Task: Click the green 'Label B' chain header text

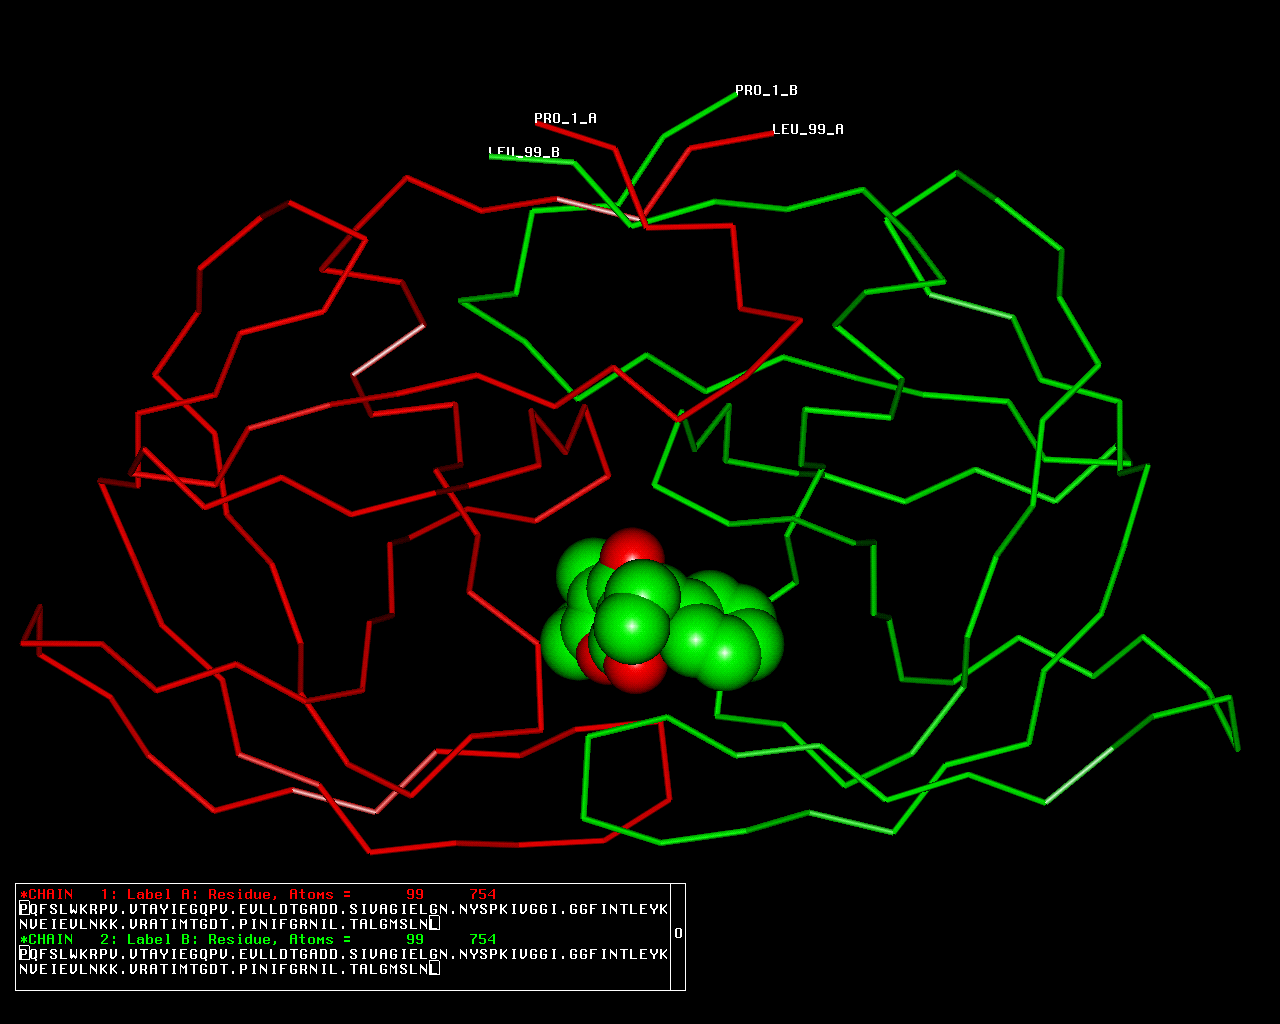Action: pos(161,940)
